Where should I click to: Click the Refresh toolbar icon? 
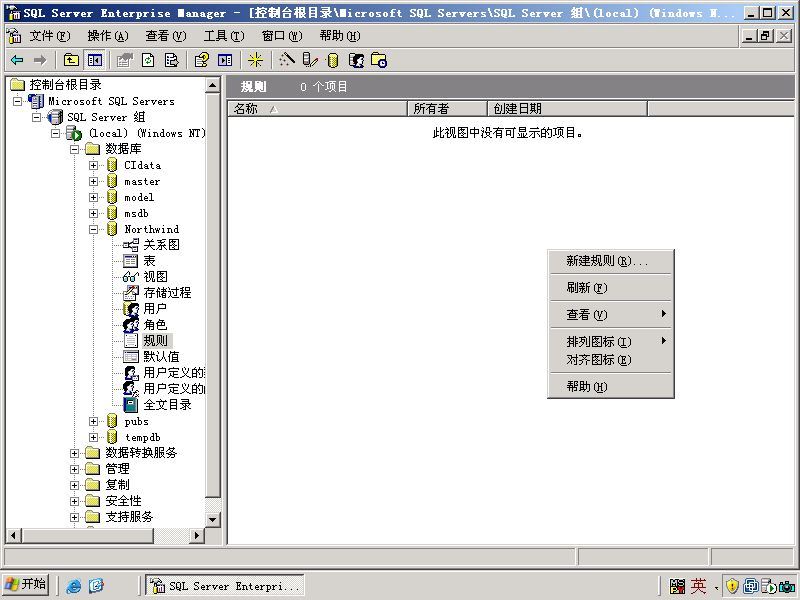click(148, 60)
